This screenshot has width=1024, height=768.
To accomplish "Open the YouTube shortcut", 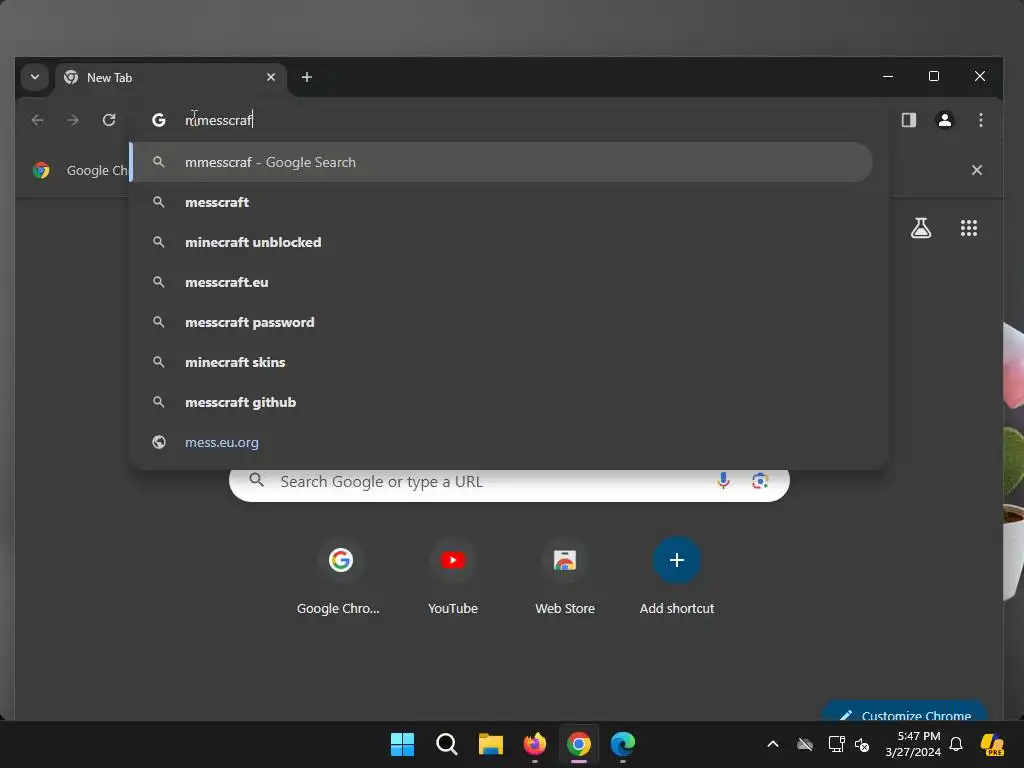I will tap(453, 577).
